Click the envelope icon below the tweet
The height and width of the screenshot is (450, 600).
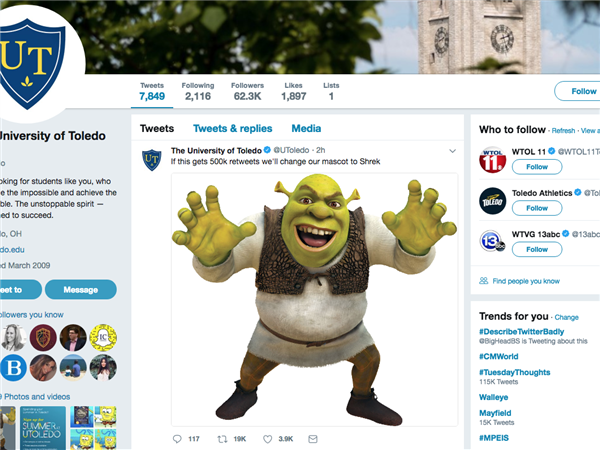pyautogui.click(x=312, y=438)
